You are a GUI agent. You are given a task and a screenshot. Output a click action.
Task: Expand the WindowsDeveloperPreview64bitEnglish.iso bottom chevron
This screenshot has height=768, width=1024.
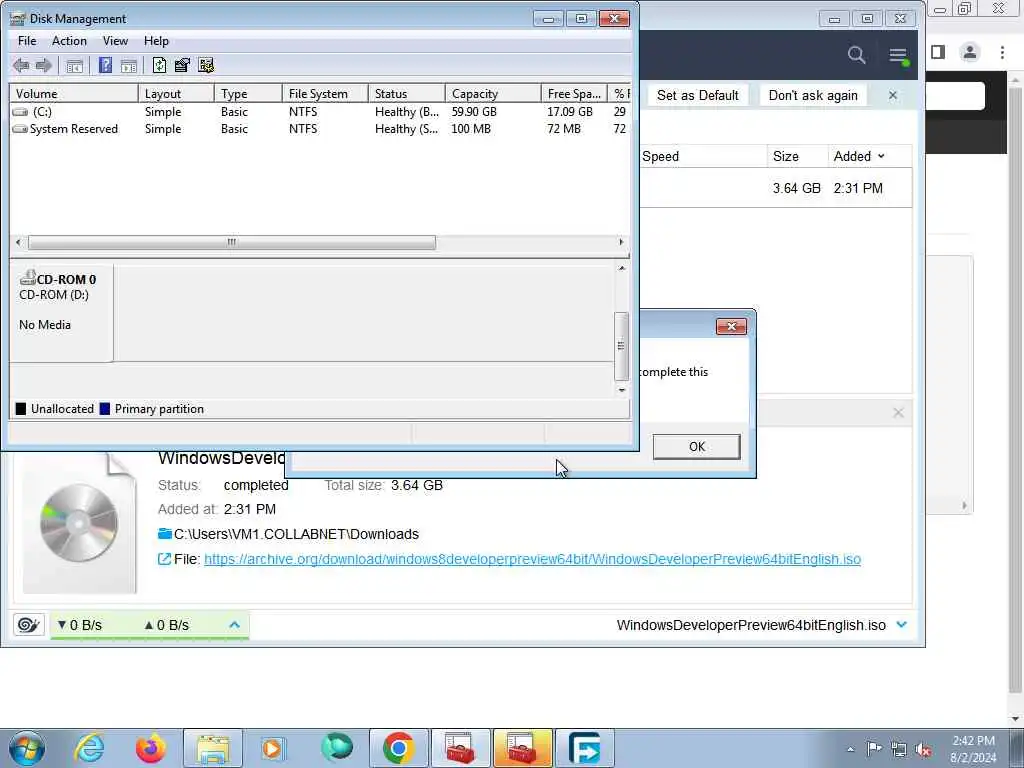[902, 625]
